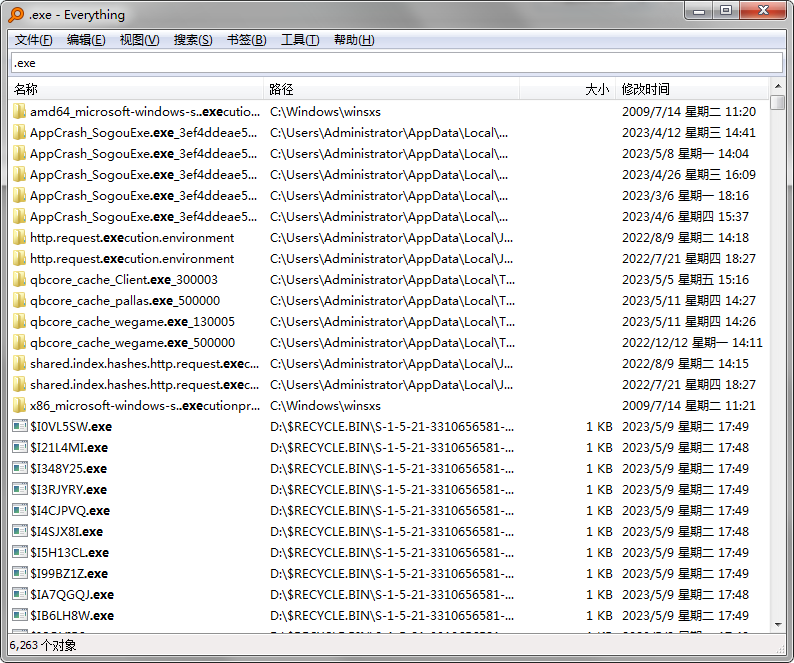Click the search box containing .exe
This screenshot has height=663, width=794.
click(x=396, y=63)
